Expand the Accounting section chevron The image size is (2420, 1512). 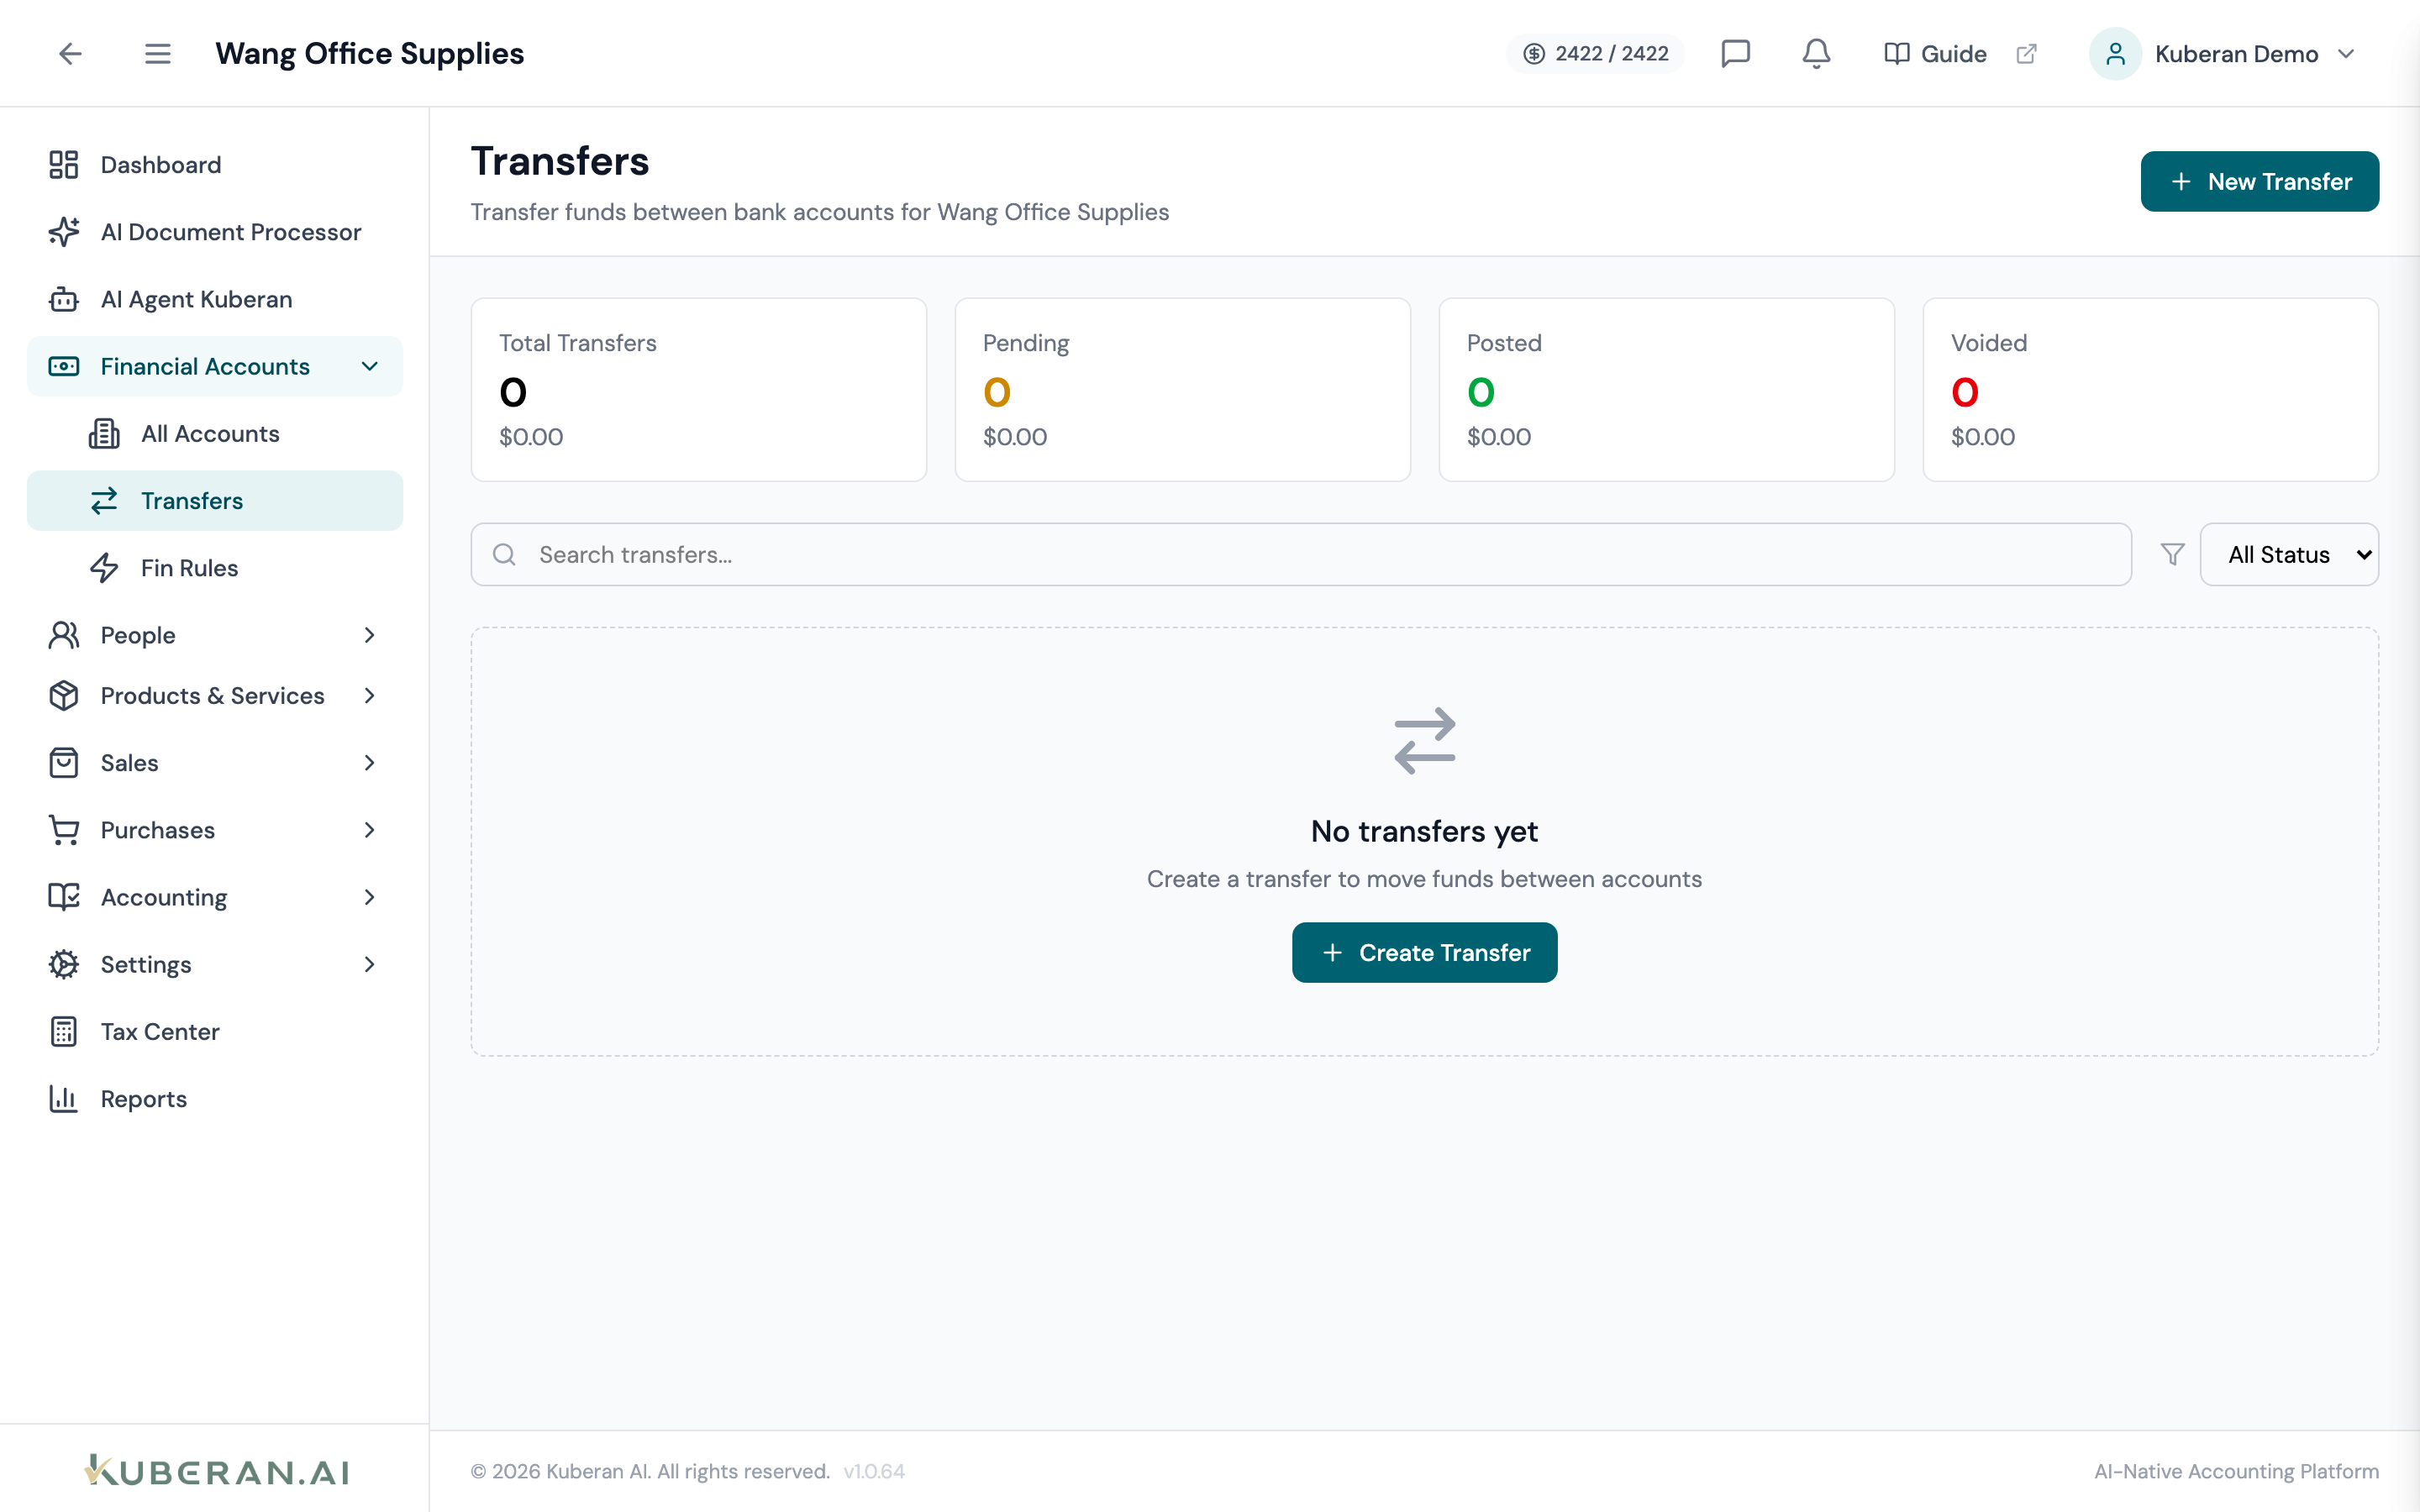pos(369,897)
